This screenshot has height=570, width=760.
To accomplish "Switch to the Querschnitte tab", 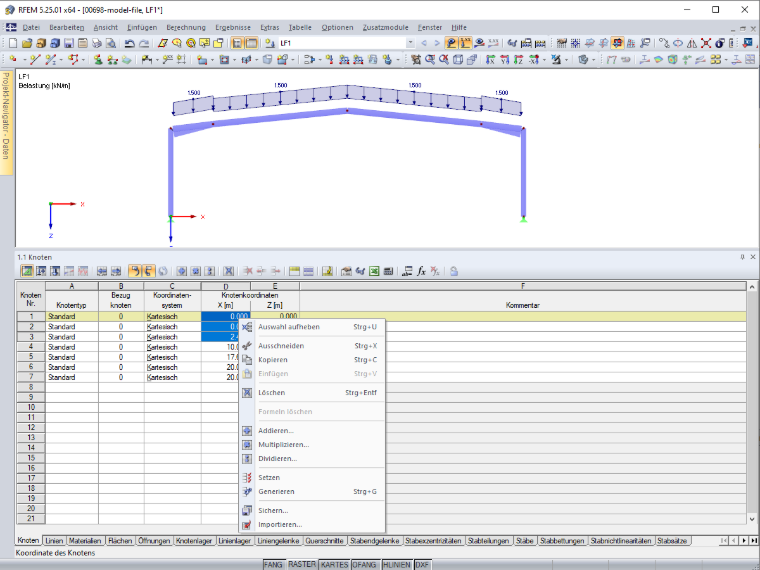I will coord(325,540).
